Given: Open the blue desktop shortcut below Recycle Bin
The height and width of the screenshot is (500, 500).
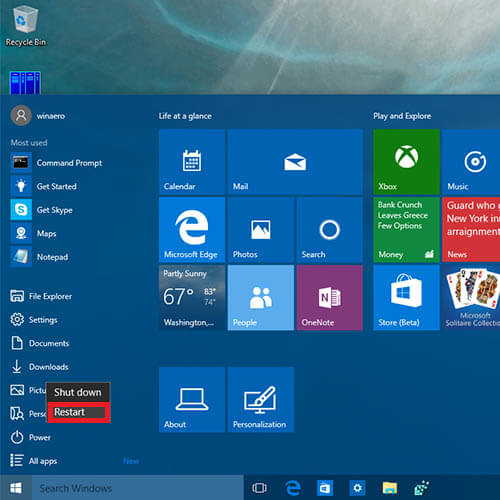Looking at the screenshot, I should 25,83.
